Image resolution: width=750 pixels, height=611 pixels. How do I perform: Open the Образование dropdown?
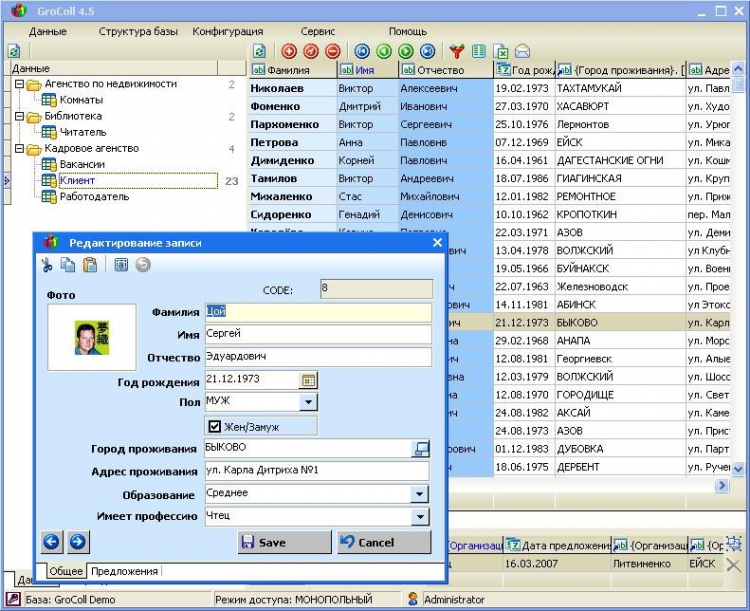pos(419,494)
